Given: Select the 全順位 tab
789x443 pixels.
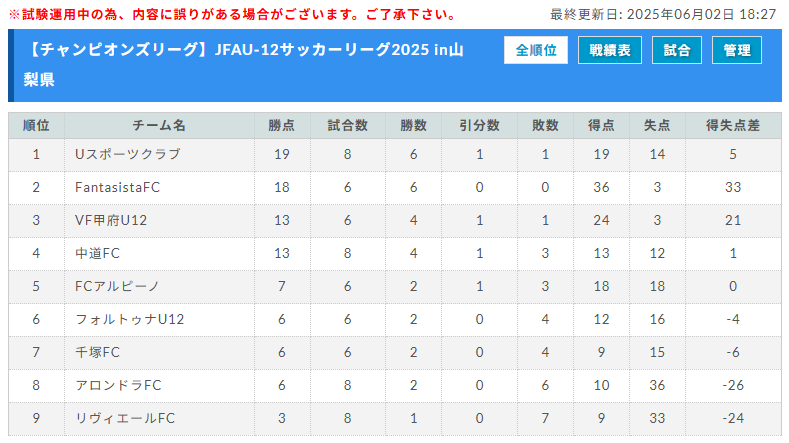Looking at the screenshot, I should tap(536, 50).
